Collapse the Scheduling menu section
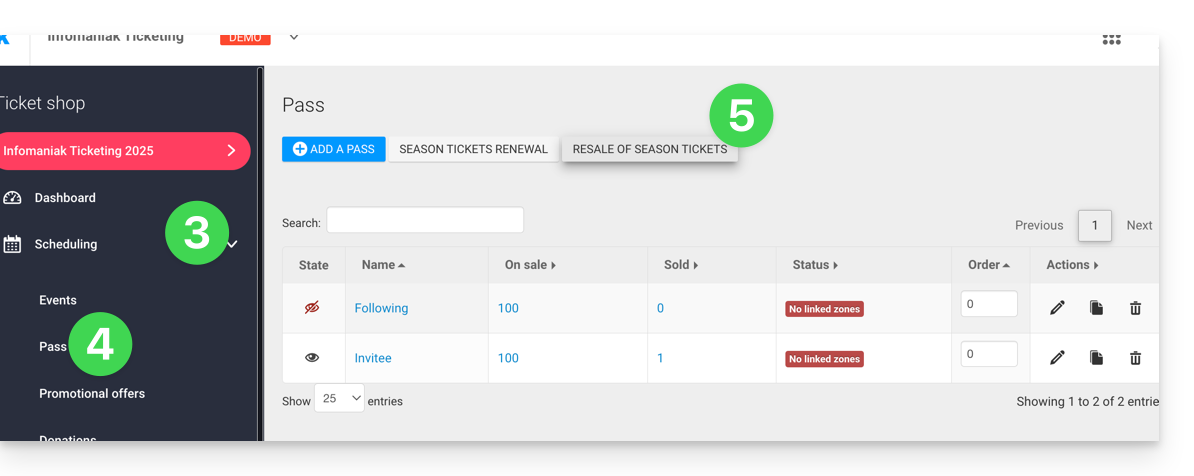 233,244
